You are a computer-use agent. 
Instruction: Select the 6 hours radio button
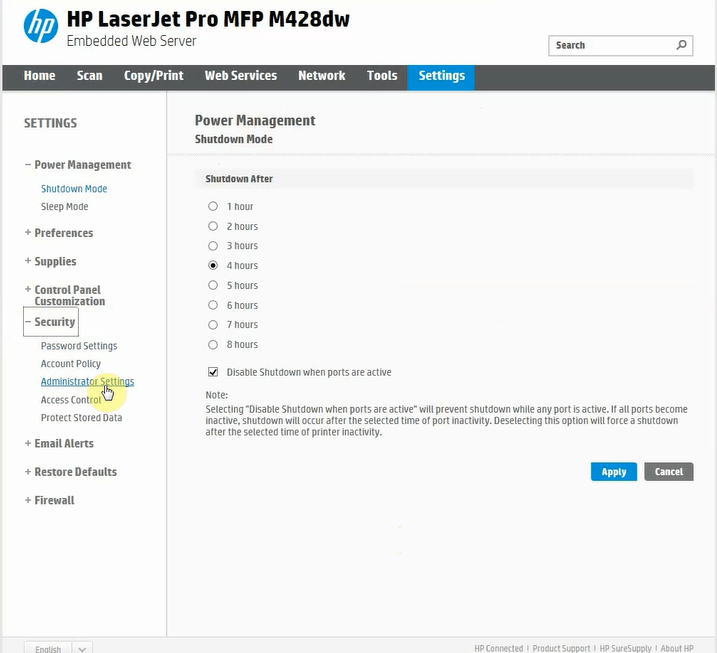coord(213,305)
